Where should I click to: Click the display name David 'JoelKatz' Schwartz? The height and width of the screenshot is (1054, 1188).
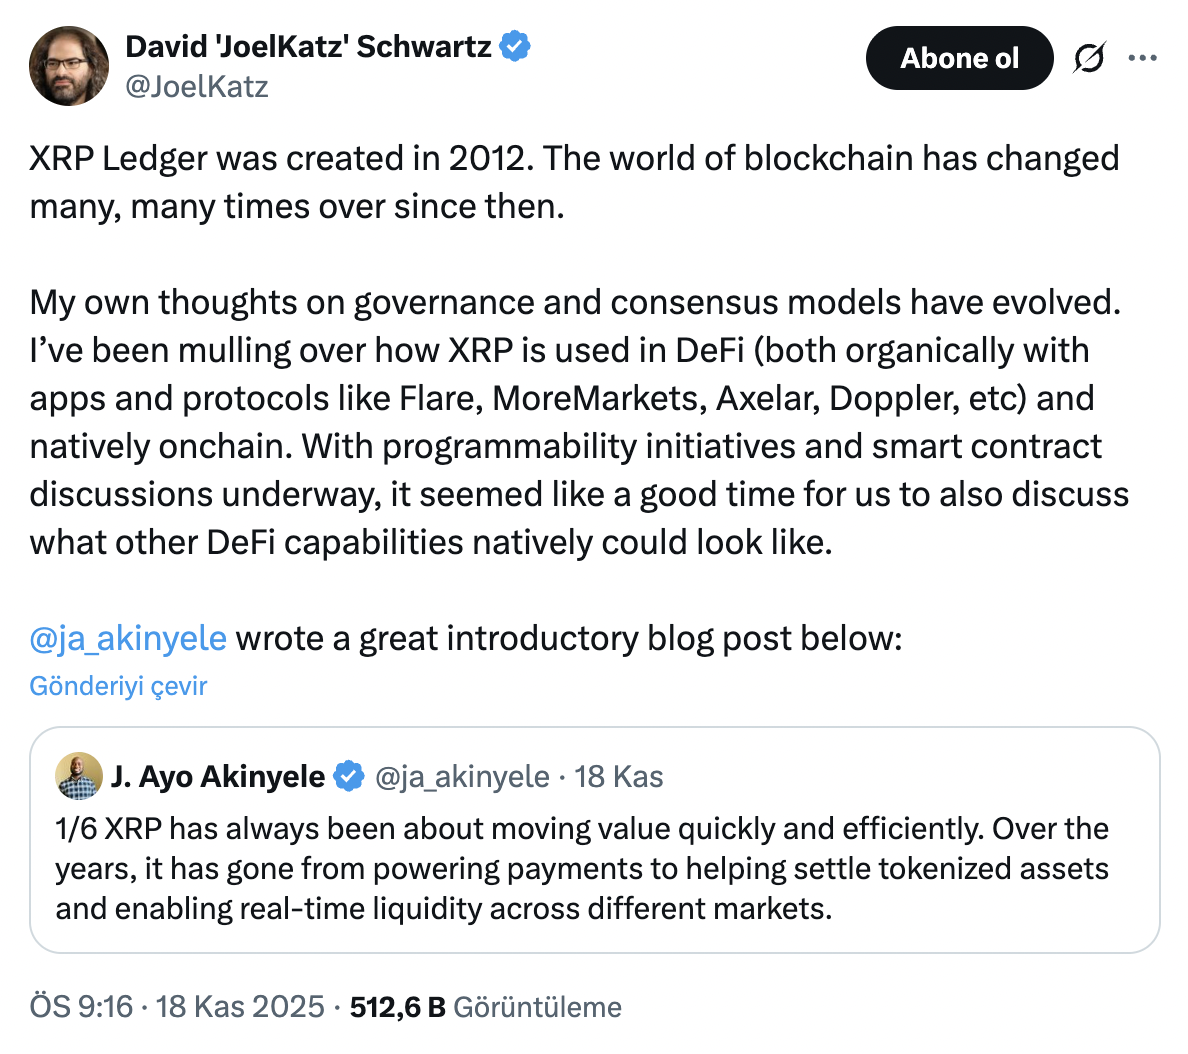click(308, 46)
